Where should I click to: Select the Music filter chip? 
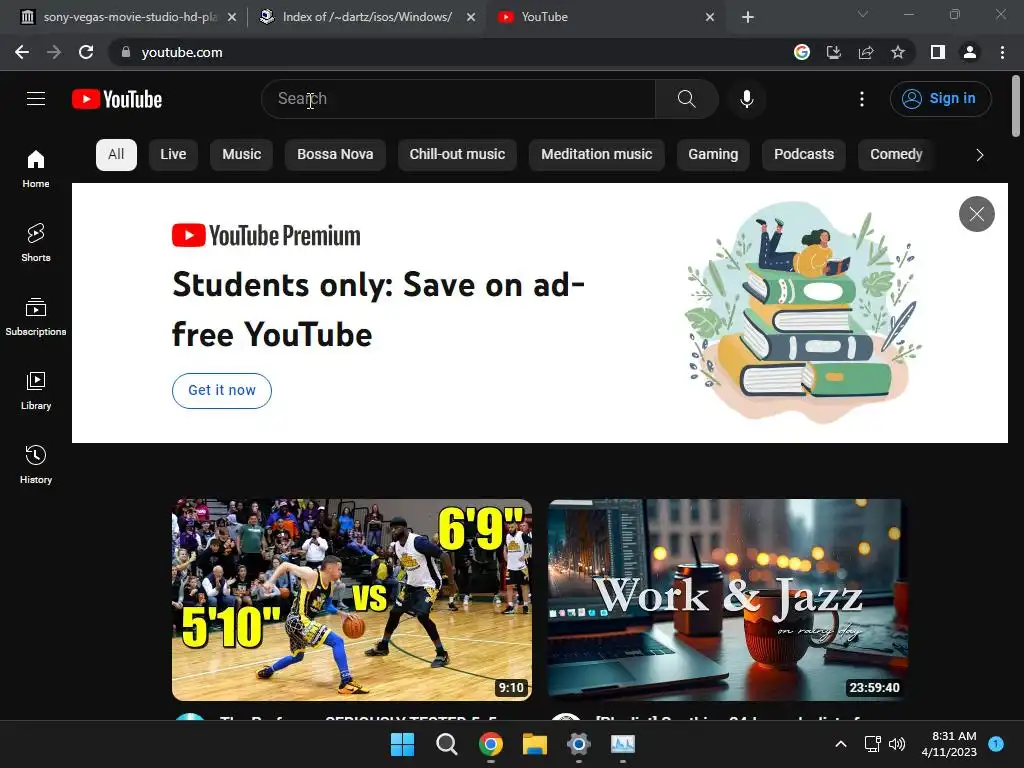241,155
